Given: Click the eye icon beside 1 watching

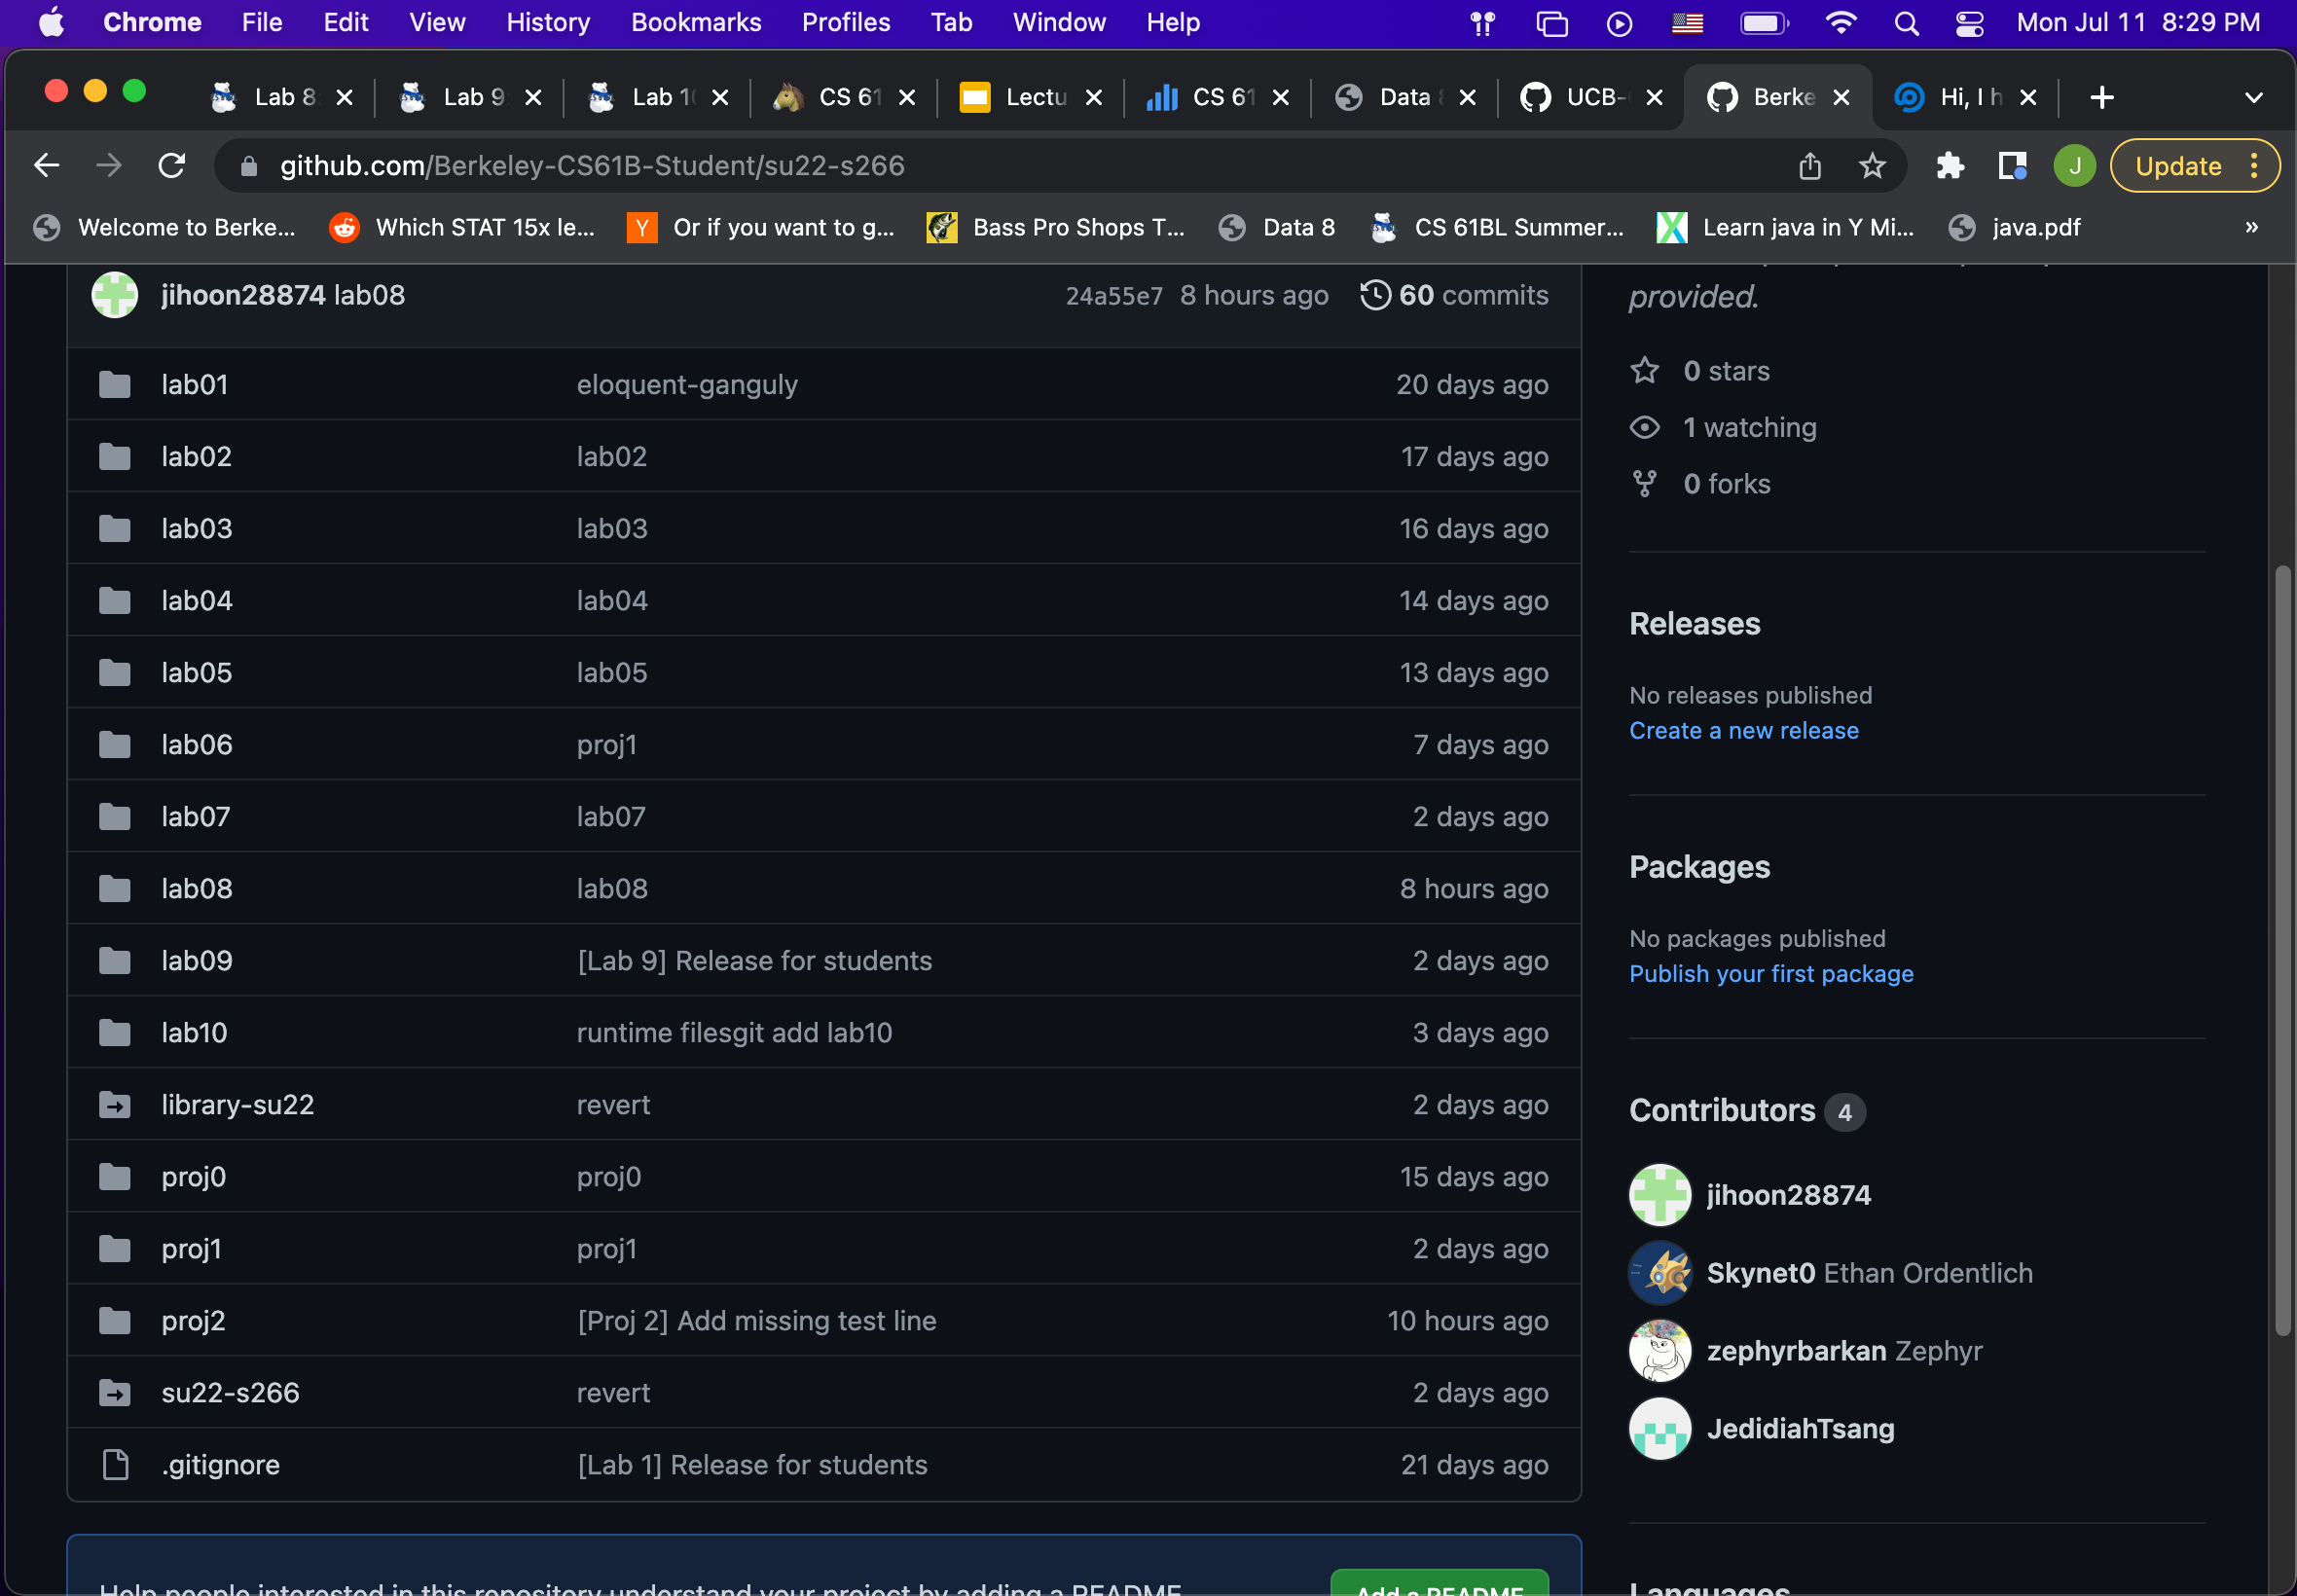Looking at the screenshot, I should 1644,428.
